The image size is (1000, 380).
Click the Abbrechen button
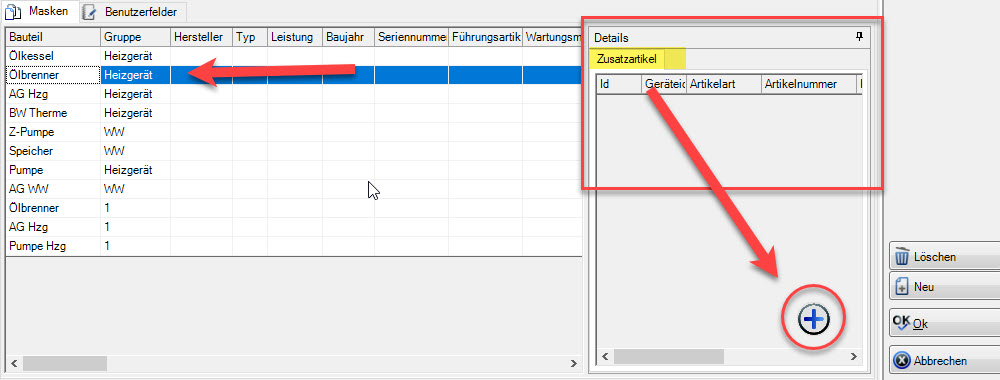[x=944, y=361]
